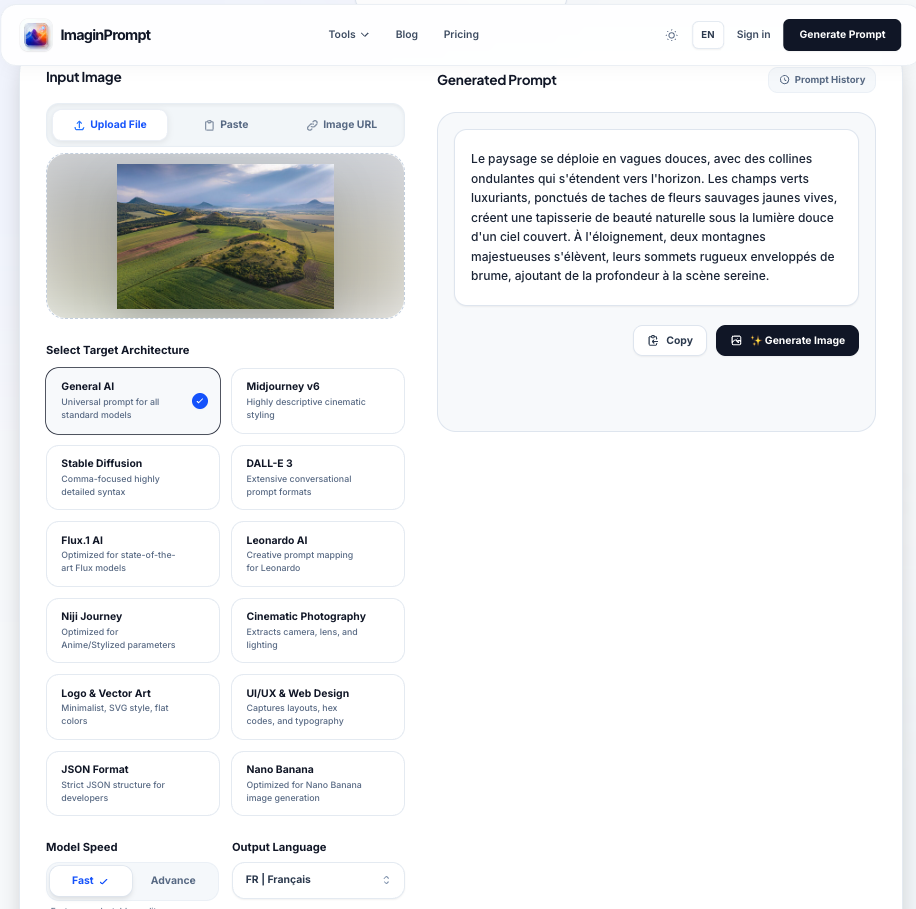
Task: Switch to the Paste tab
Action: coord(226,125)
